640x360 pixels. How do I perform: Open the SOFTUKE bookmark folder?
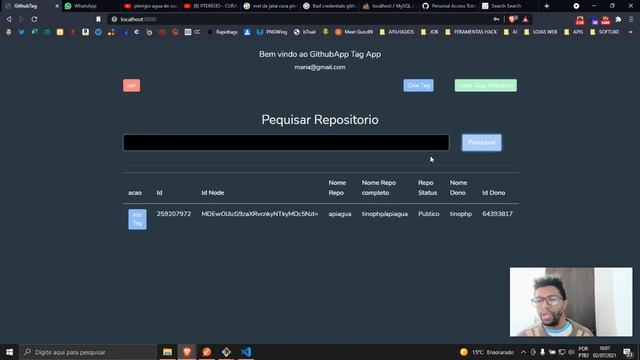click(x=604, y=32)
